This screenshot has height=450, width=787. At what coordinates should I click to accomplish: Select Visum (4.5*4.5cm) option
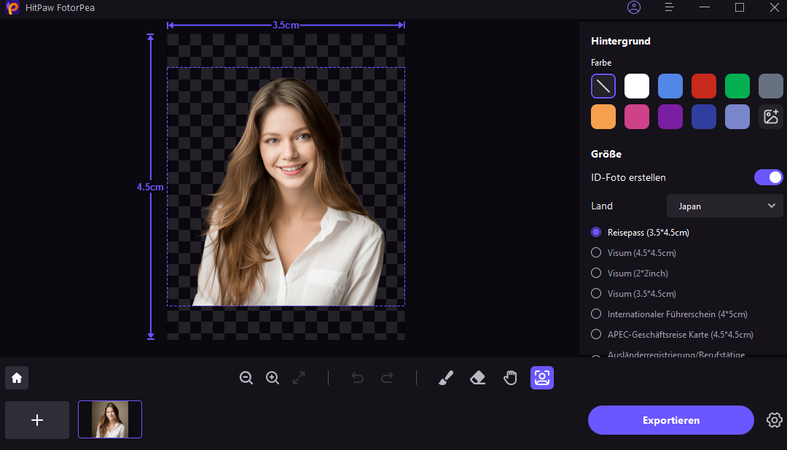pyautogui.click(x=633, y=253)
